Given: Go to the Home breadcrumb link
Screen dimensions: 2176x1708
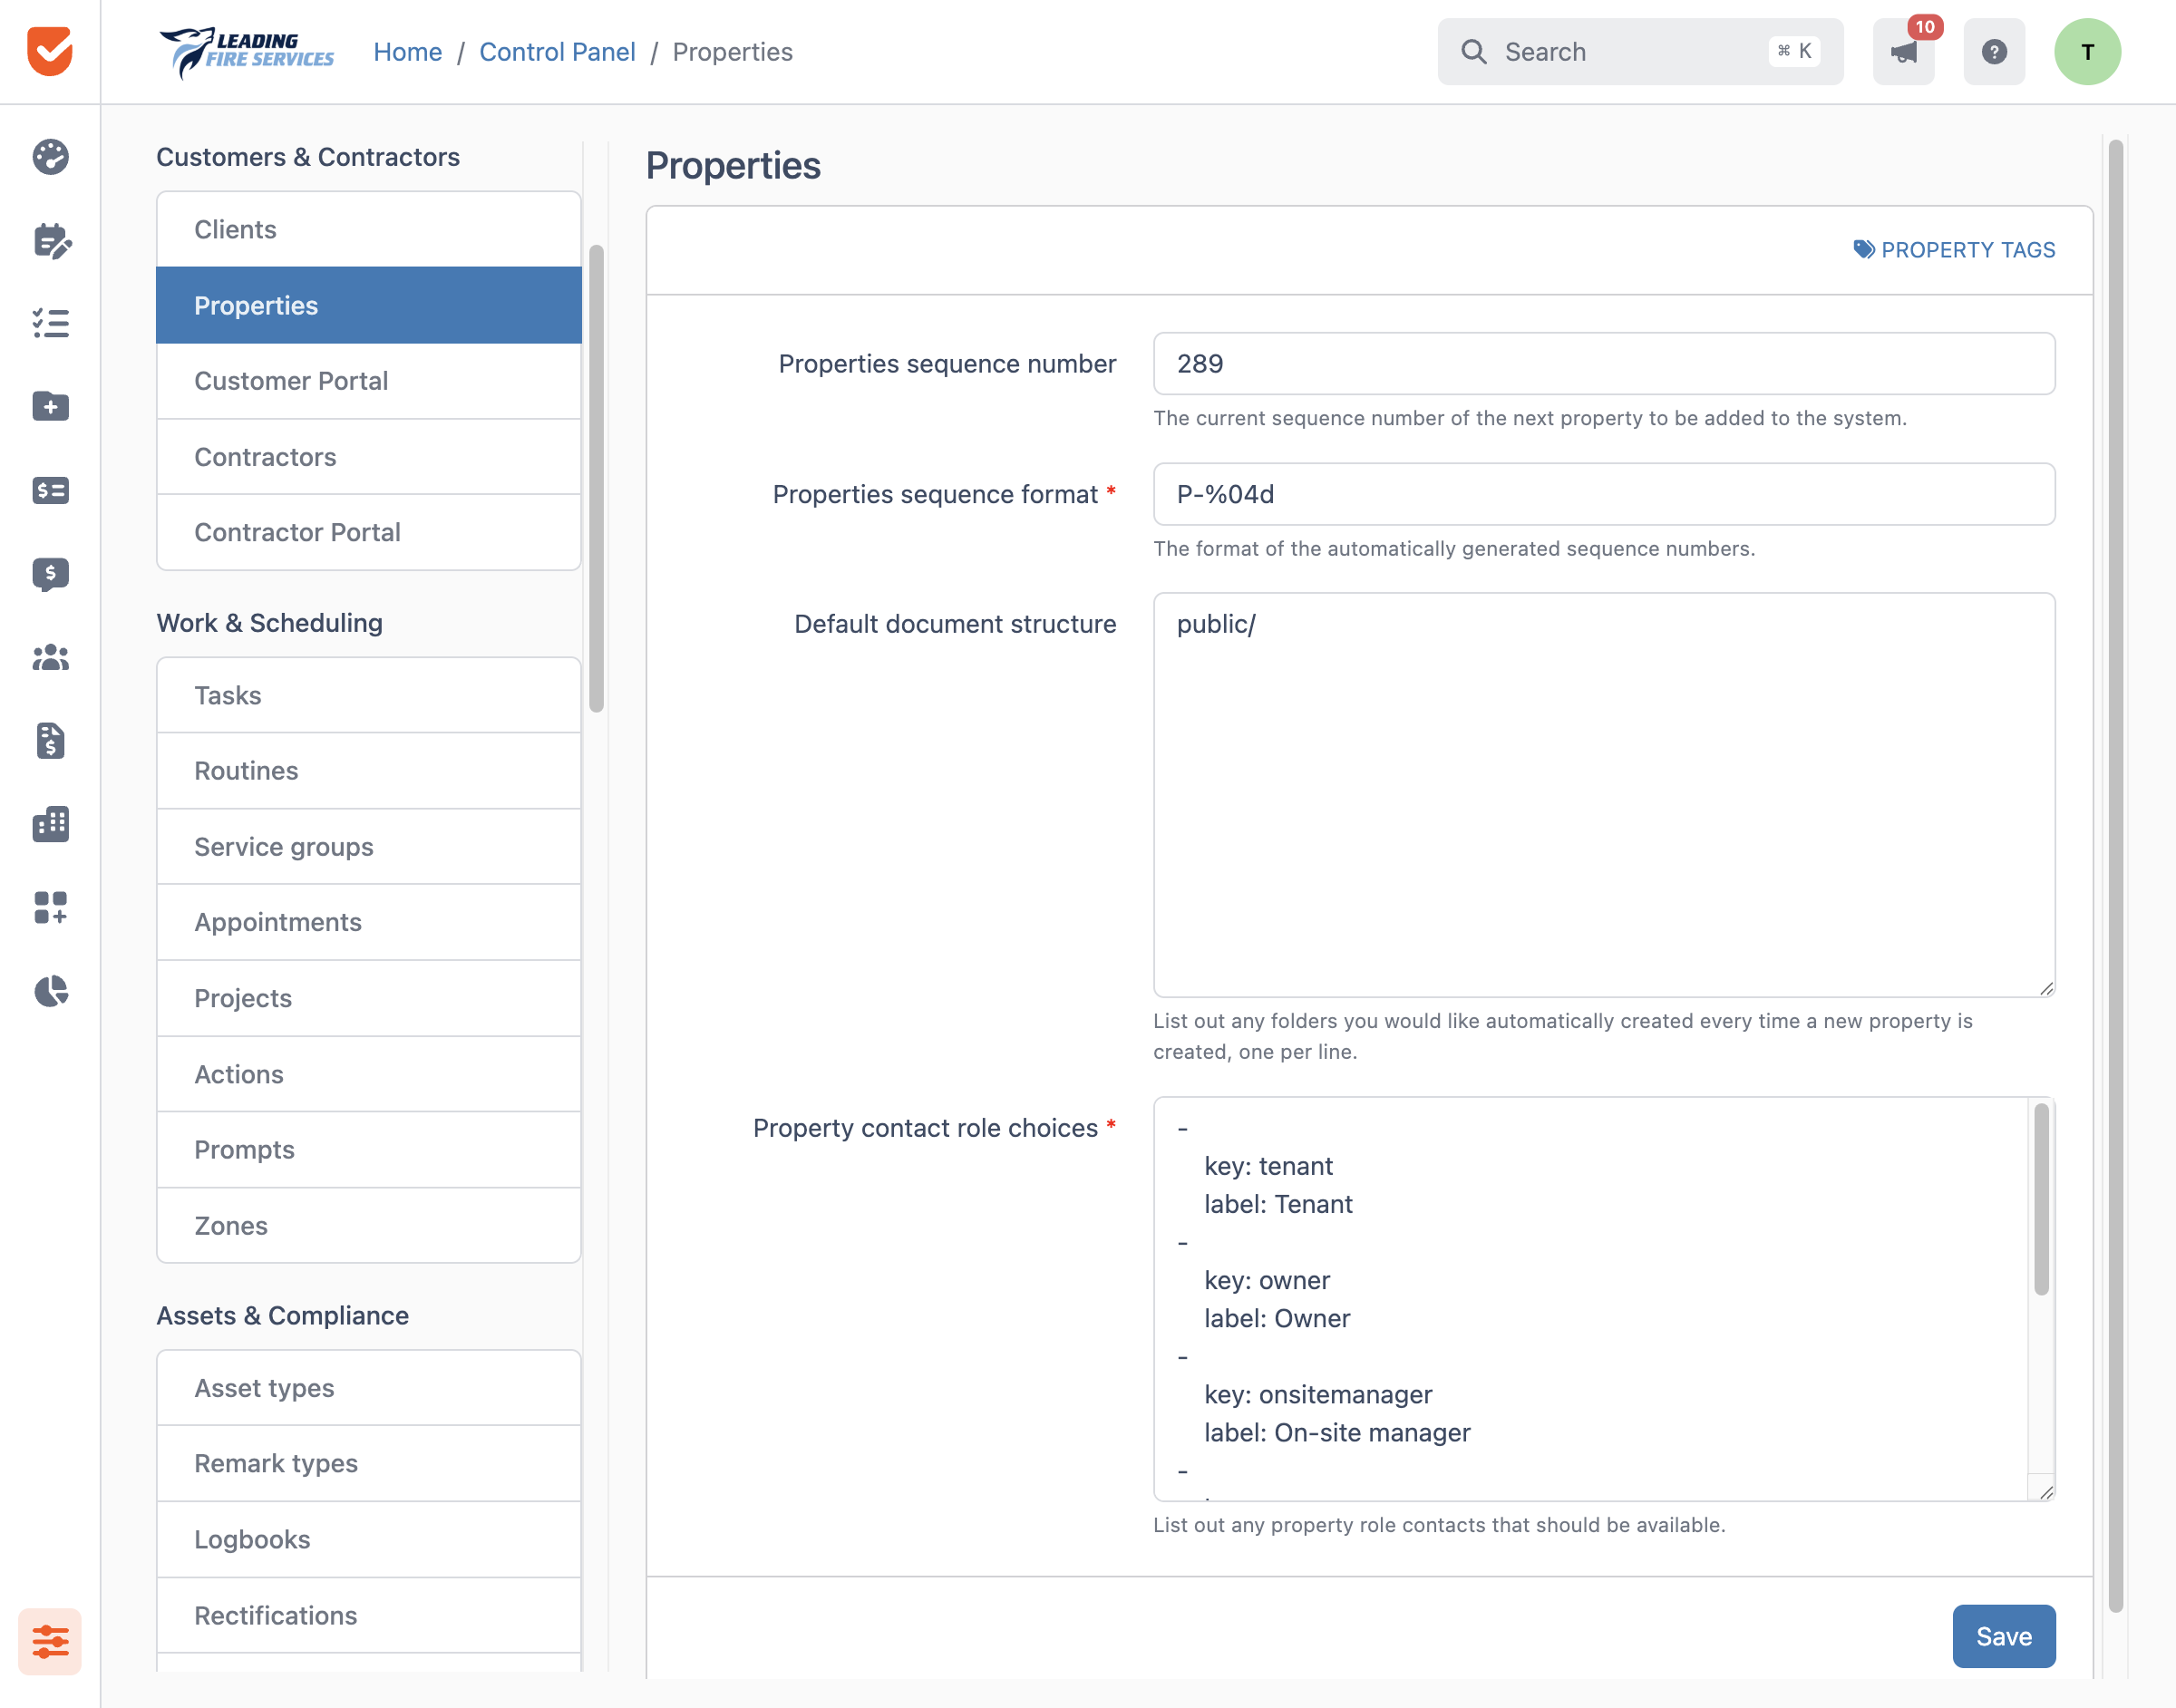Looking at the screenshot, I should pyautogui.click(x=407, y=52).
